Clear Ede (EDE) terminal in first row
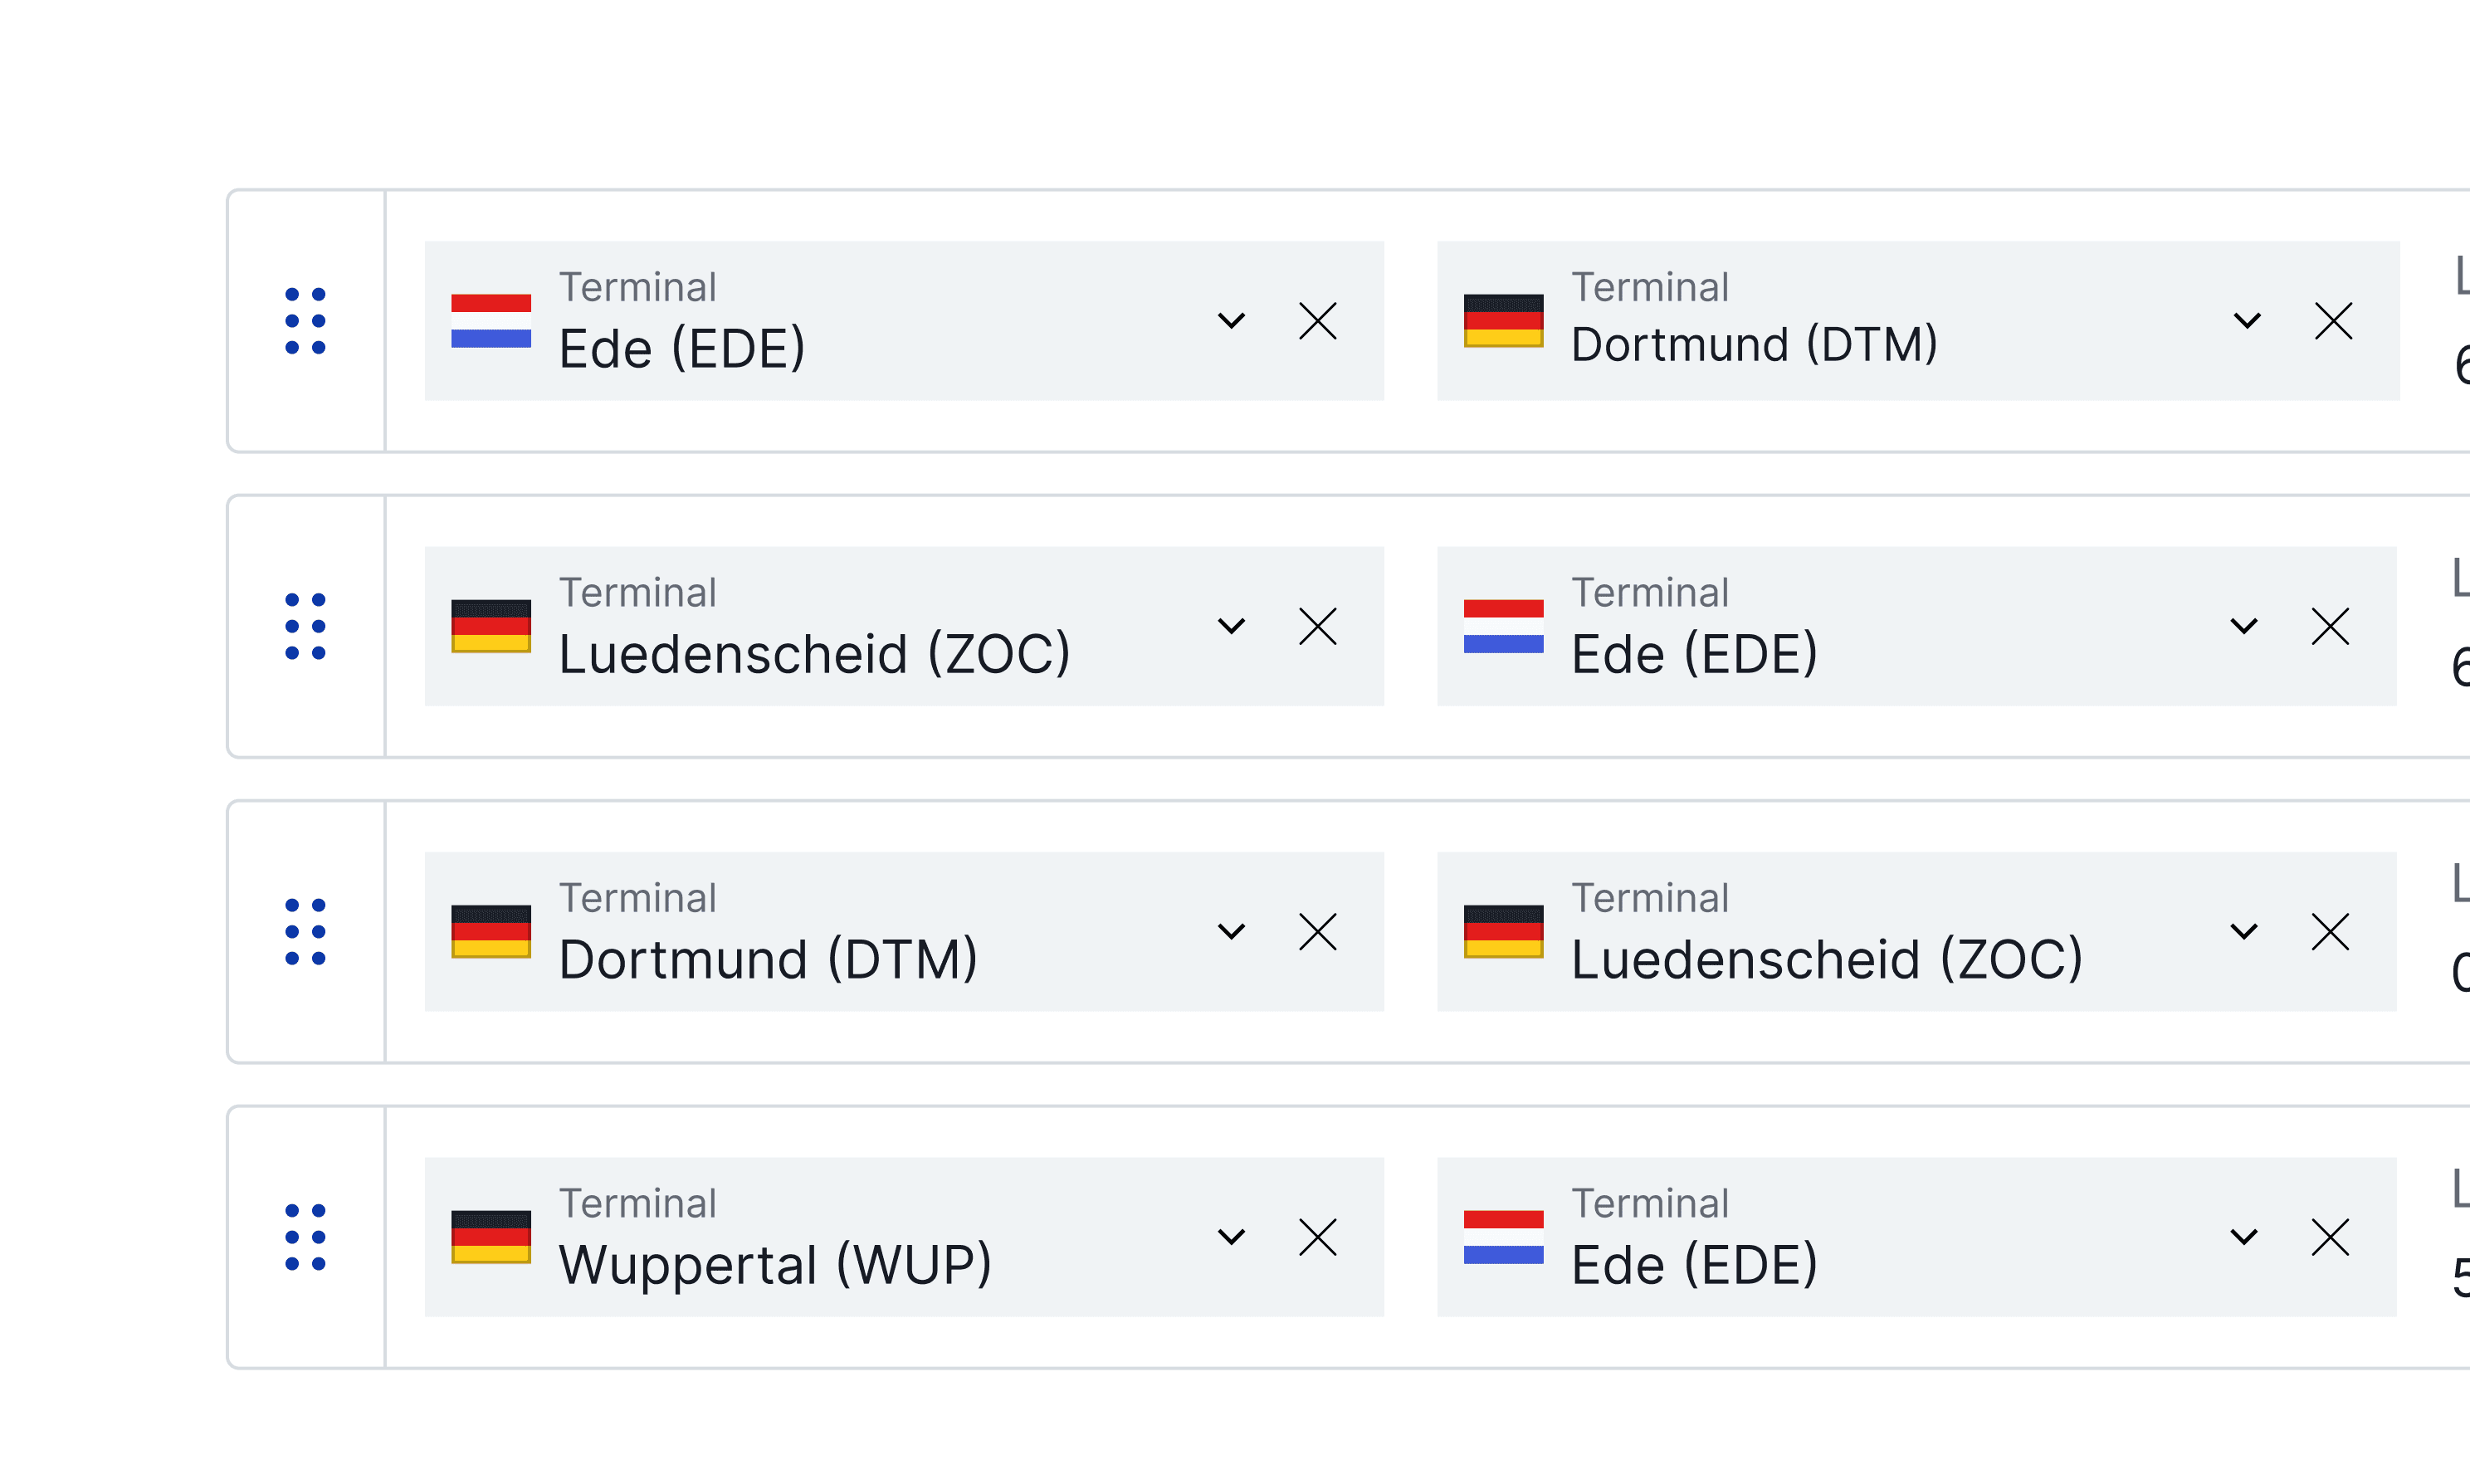Screen dimensions: 2470x1484 click(x=1317, y=321)
